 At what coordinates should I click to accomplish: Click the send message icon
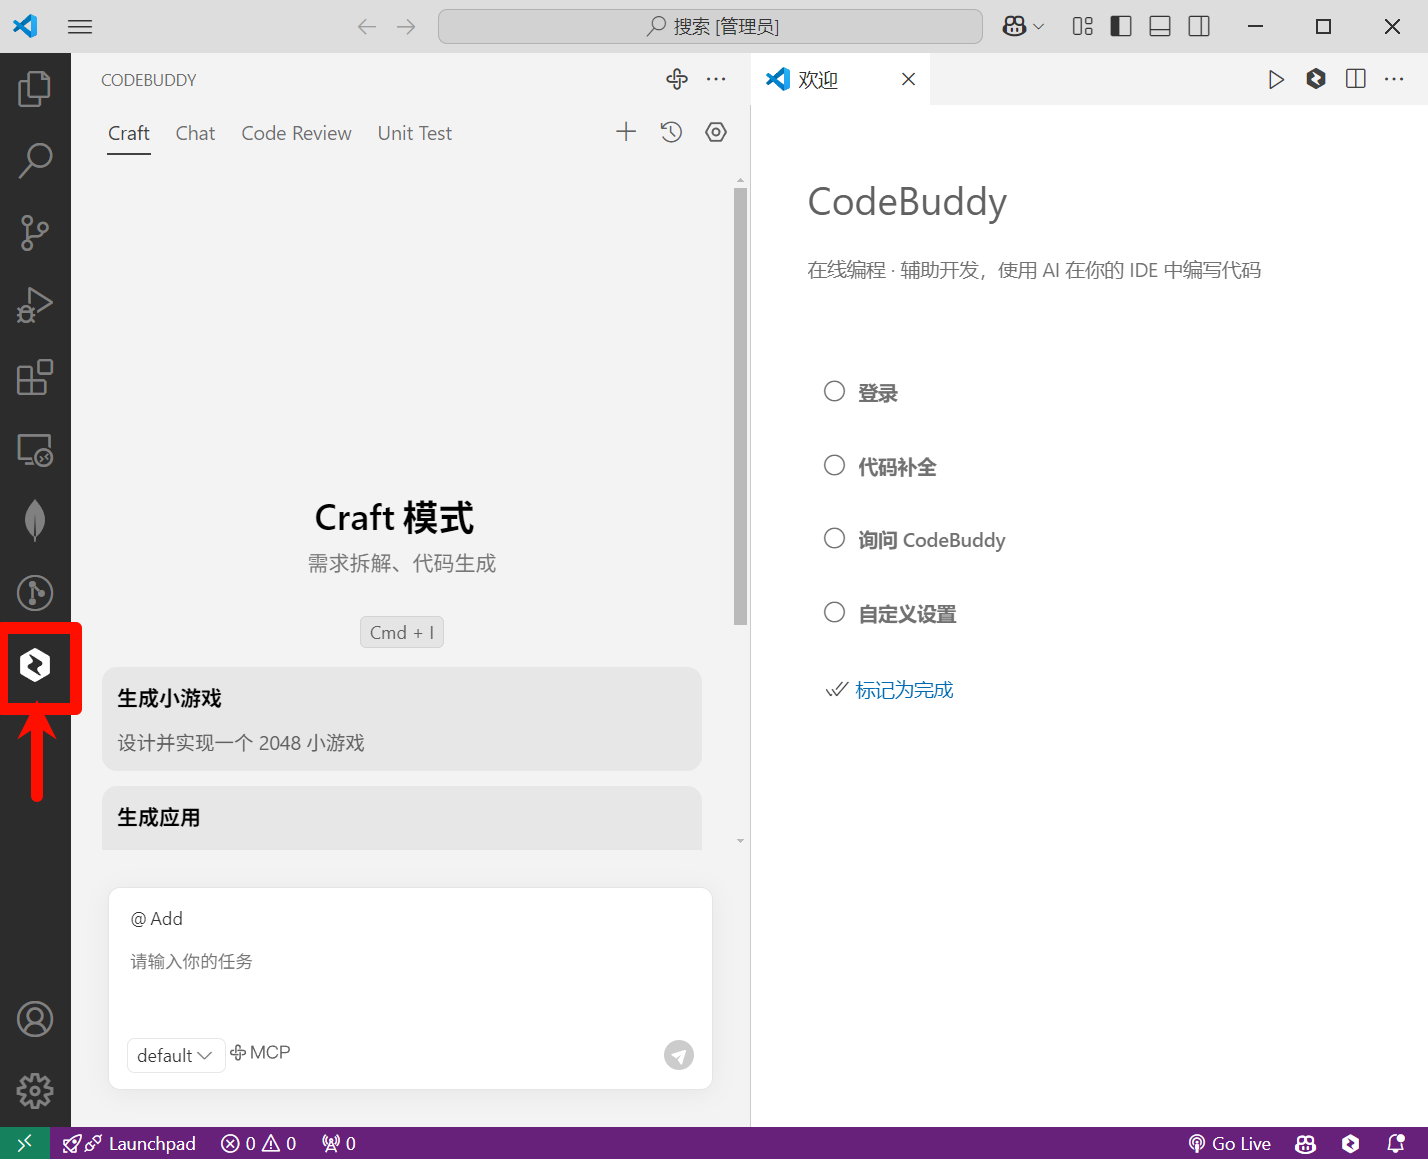tap(679, 1055)
